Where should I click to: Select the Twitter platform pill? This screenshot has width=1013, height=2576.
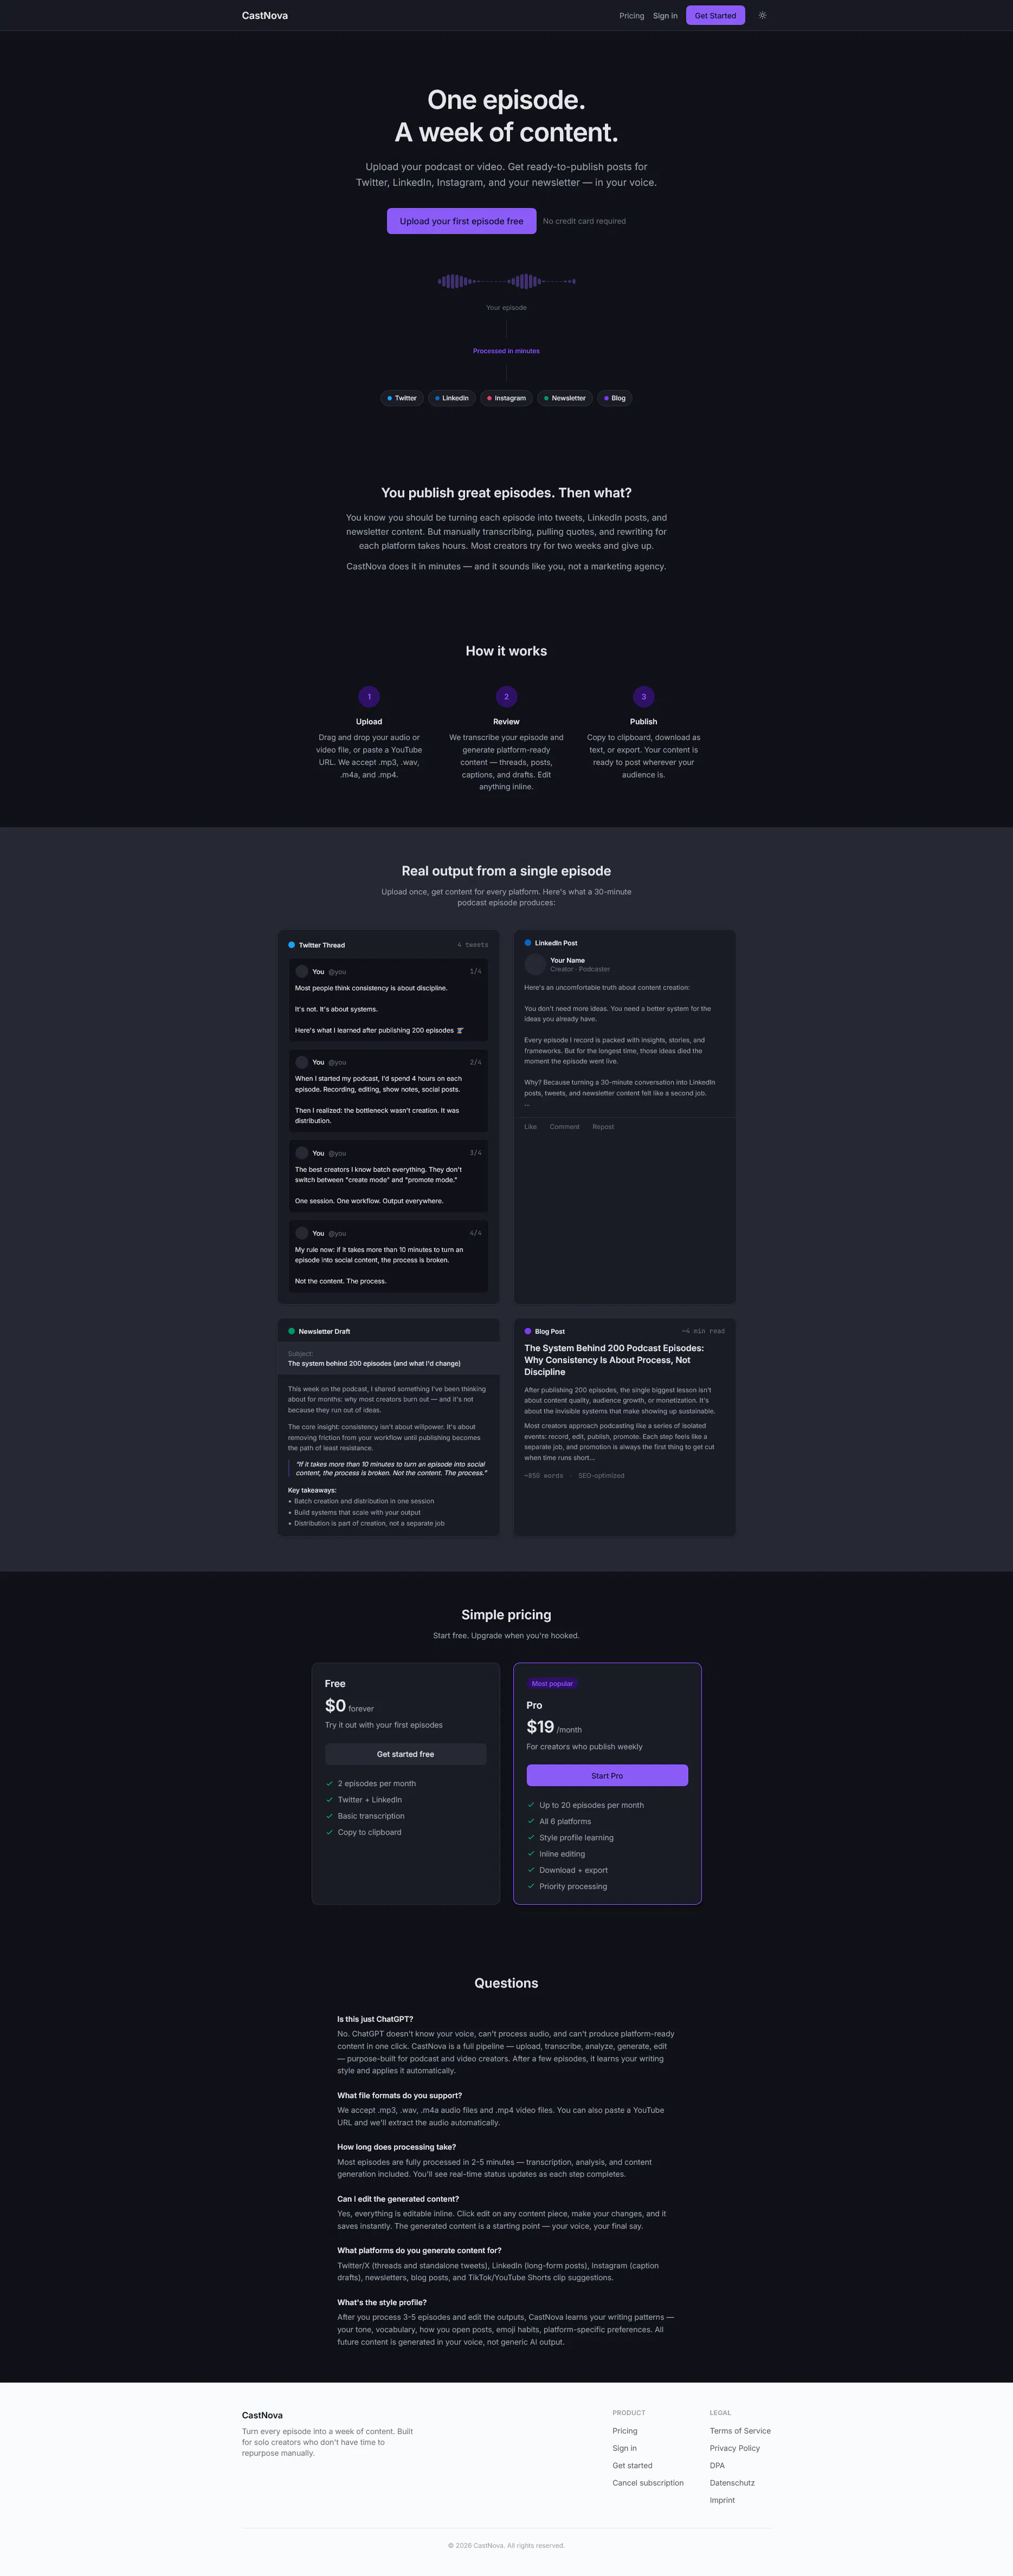pyautogui.click(x=402, y=398)
